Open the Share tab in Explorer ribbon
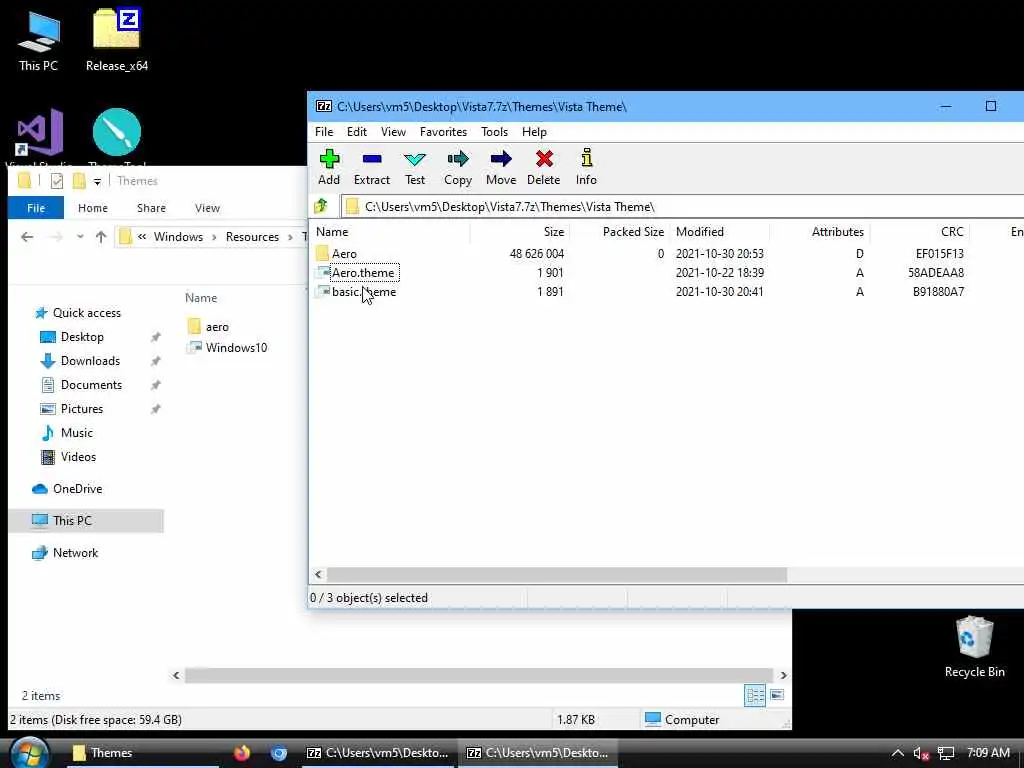The image size is (1024, 768). 151,208
